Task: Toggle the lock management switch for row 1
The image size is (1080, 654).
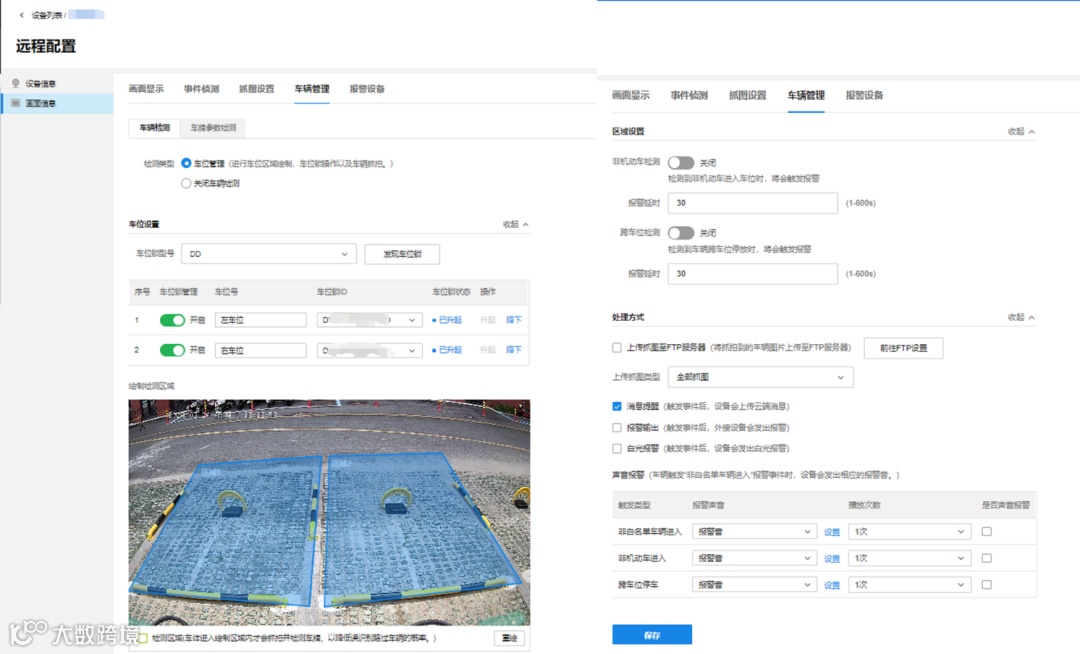Action: coord(172,320)
